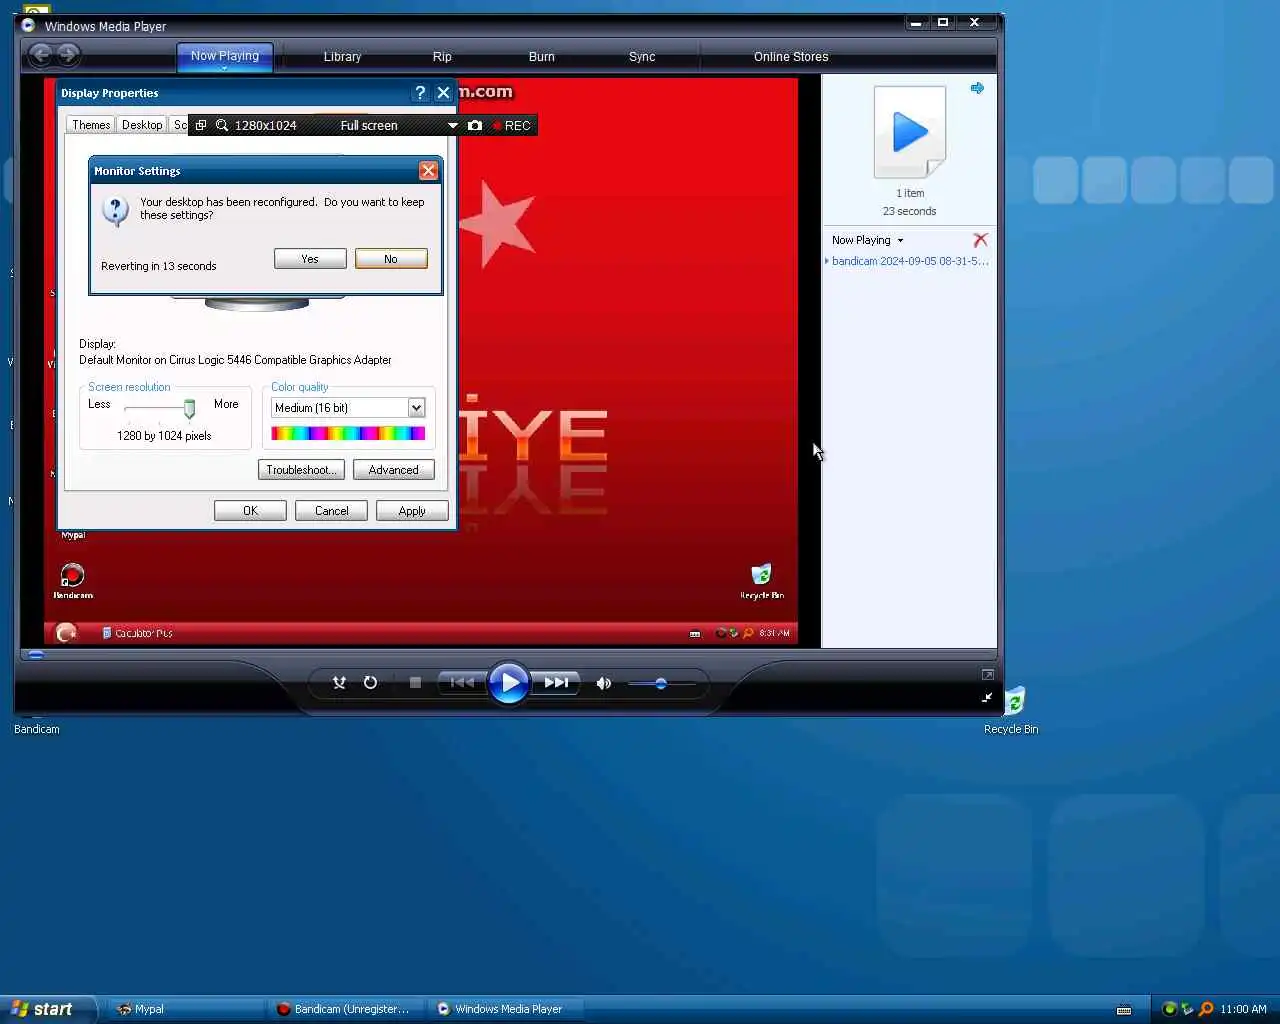Screen dimensions: 1280x1024
Task: Switch to compact mode icon
Action: pos(987,697)
